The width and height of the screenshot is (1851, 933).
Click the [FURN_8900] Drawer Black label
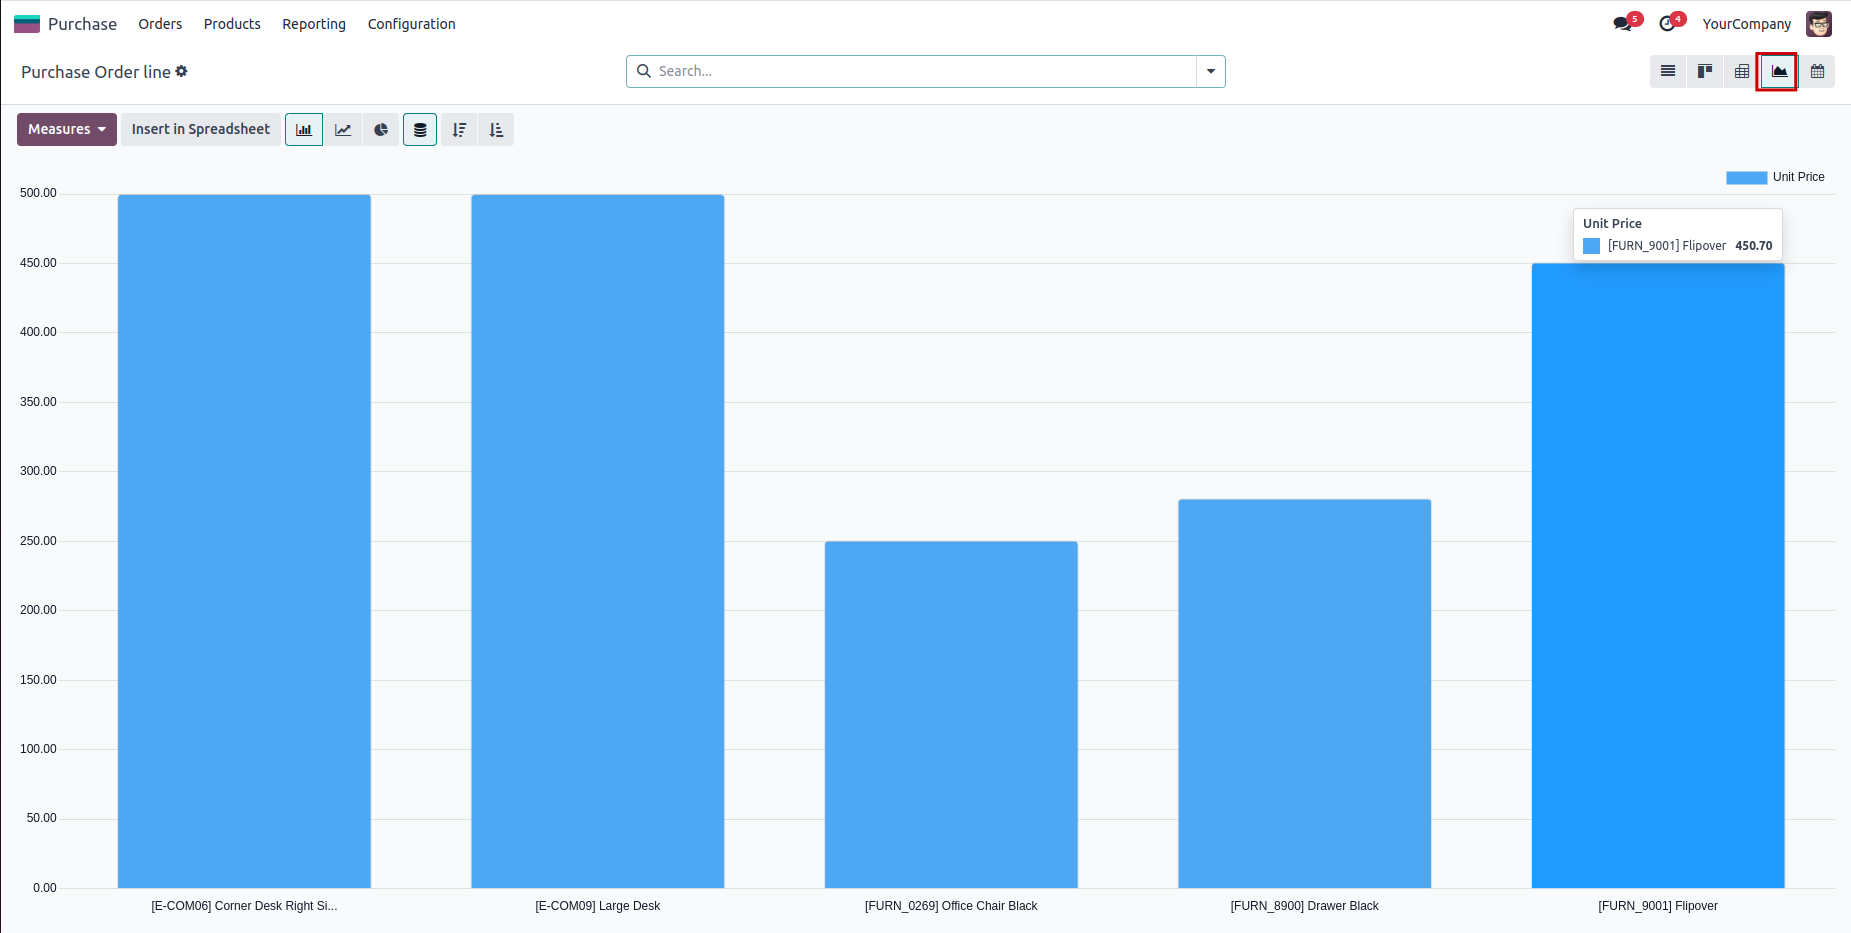(x=1305, y=906)
